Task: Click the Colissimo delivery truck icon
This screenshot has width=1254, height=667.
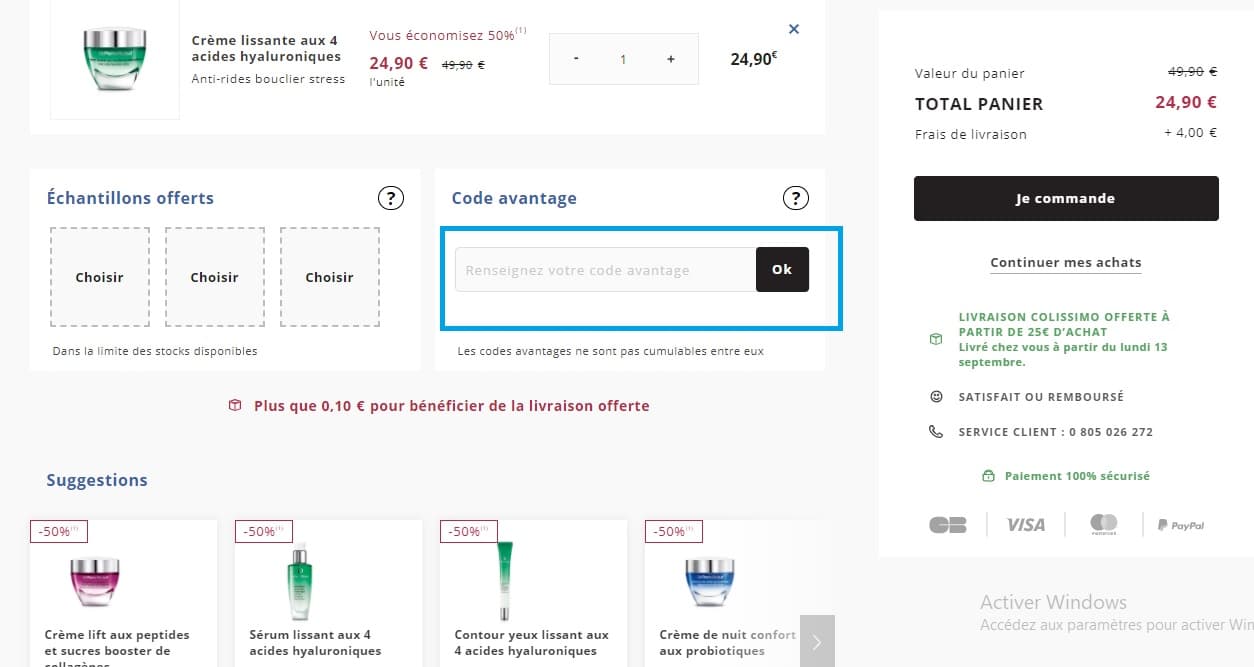Action: [x=935, y=339]
